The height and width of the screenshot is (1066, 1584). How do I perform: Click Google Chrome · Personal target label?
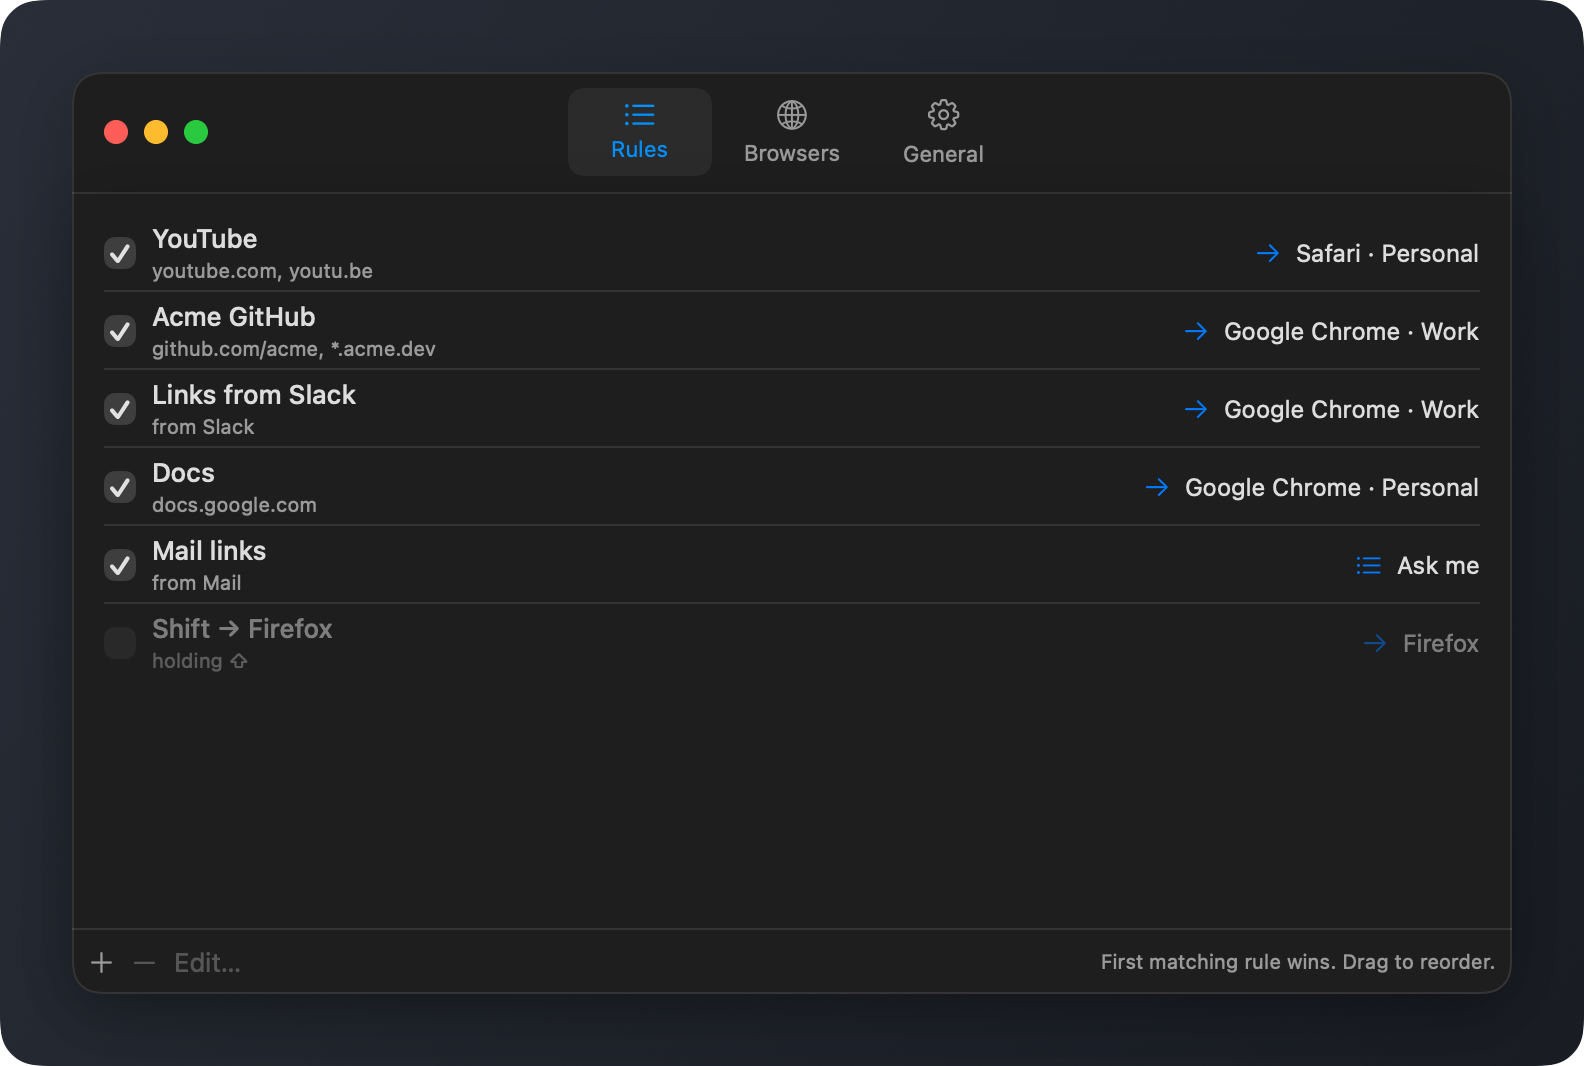click(1332, 487)
